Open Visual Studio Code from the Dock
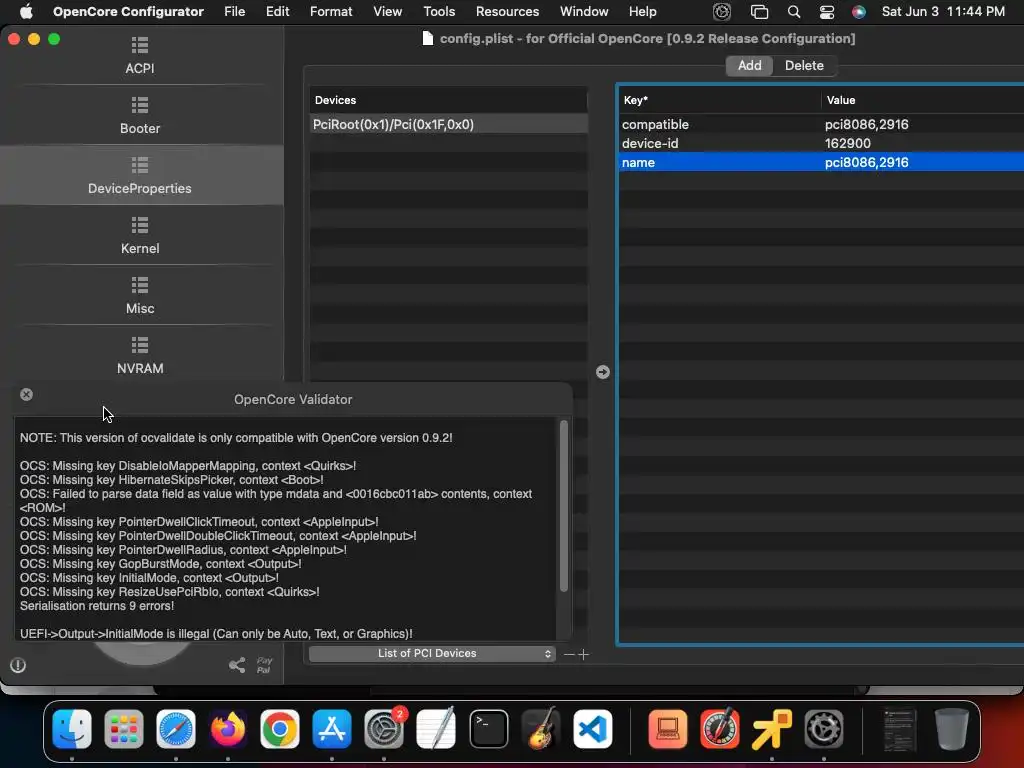The width and height of the screenshot is (1024, 768). (x=593, y=728)
